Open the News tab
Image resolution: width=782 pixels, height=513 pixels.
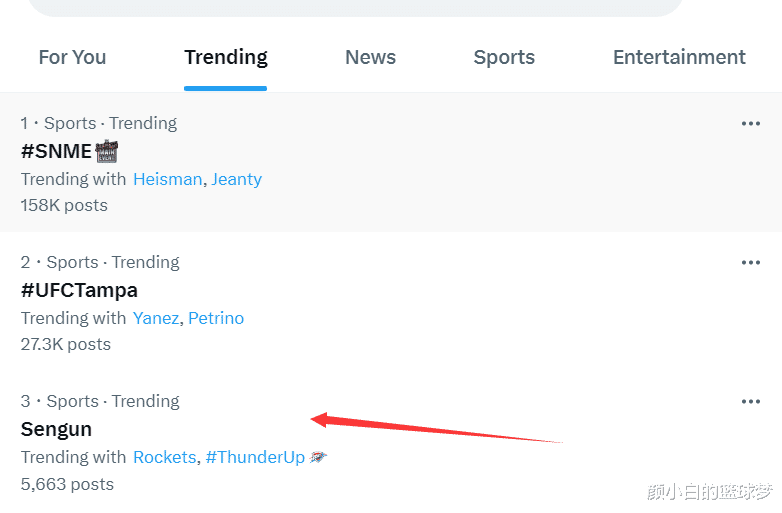point(371,57)
